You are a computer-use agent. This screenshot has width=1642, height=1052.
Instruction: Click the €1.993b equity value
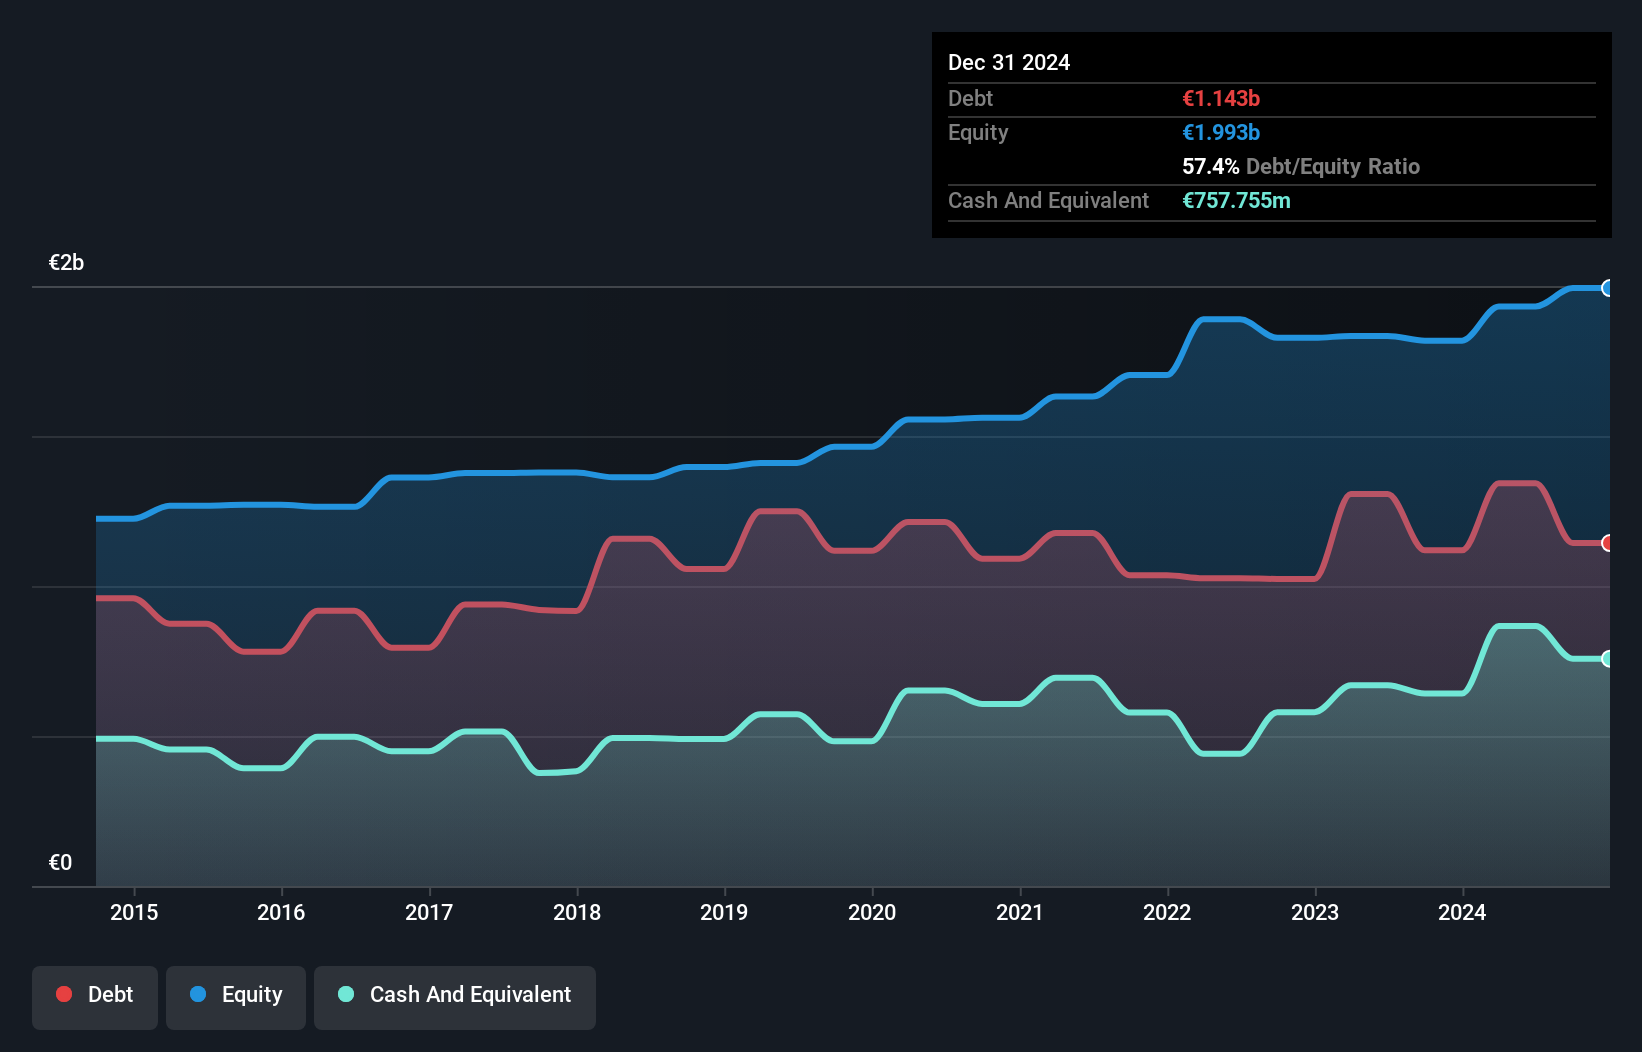pyautogui.click(x=1221, y=132)
